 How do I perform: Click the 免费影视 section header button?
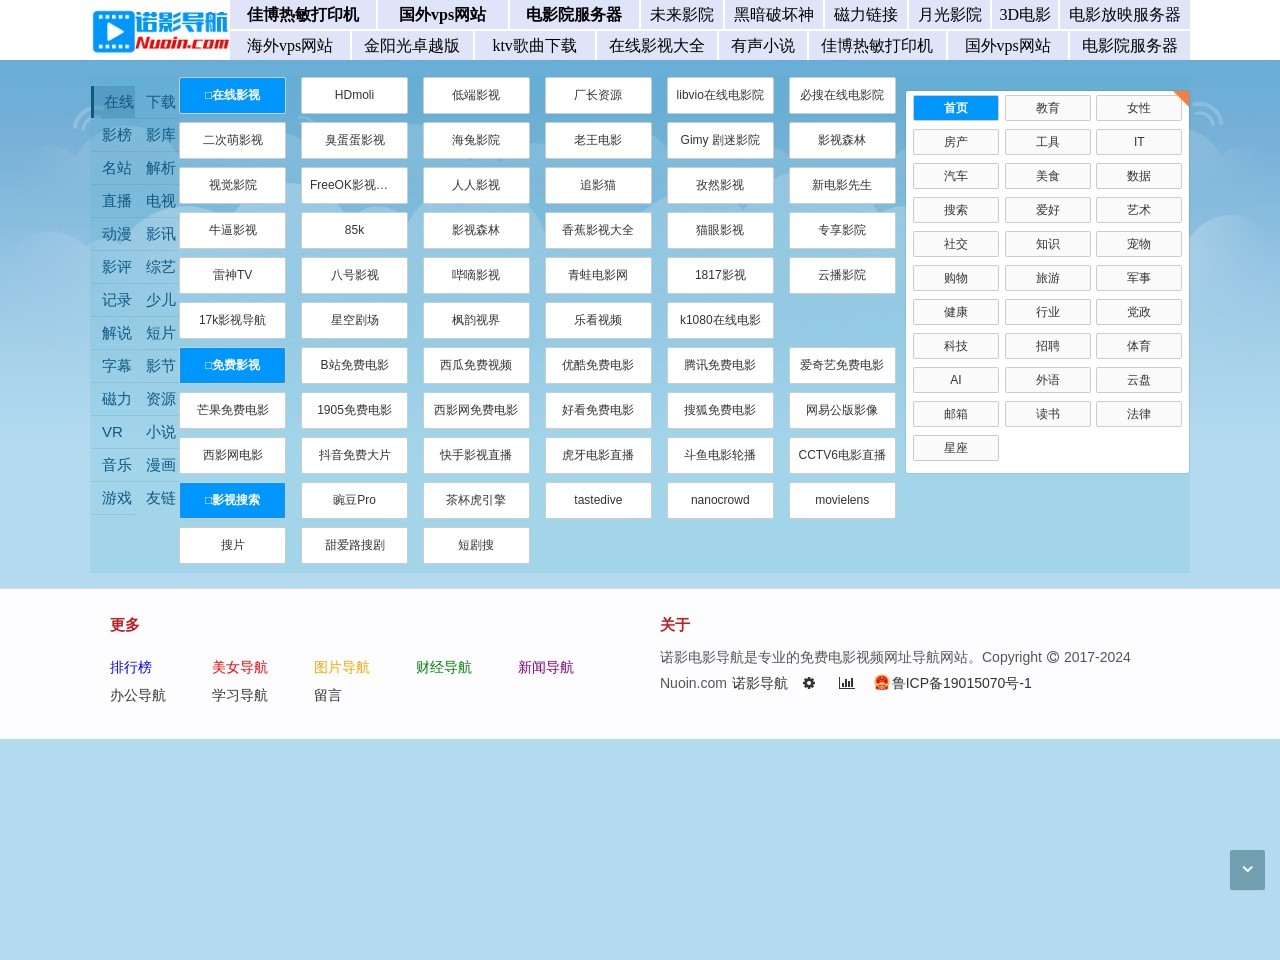tap(232, 365)
